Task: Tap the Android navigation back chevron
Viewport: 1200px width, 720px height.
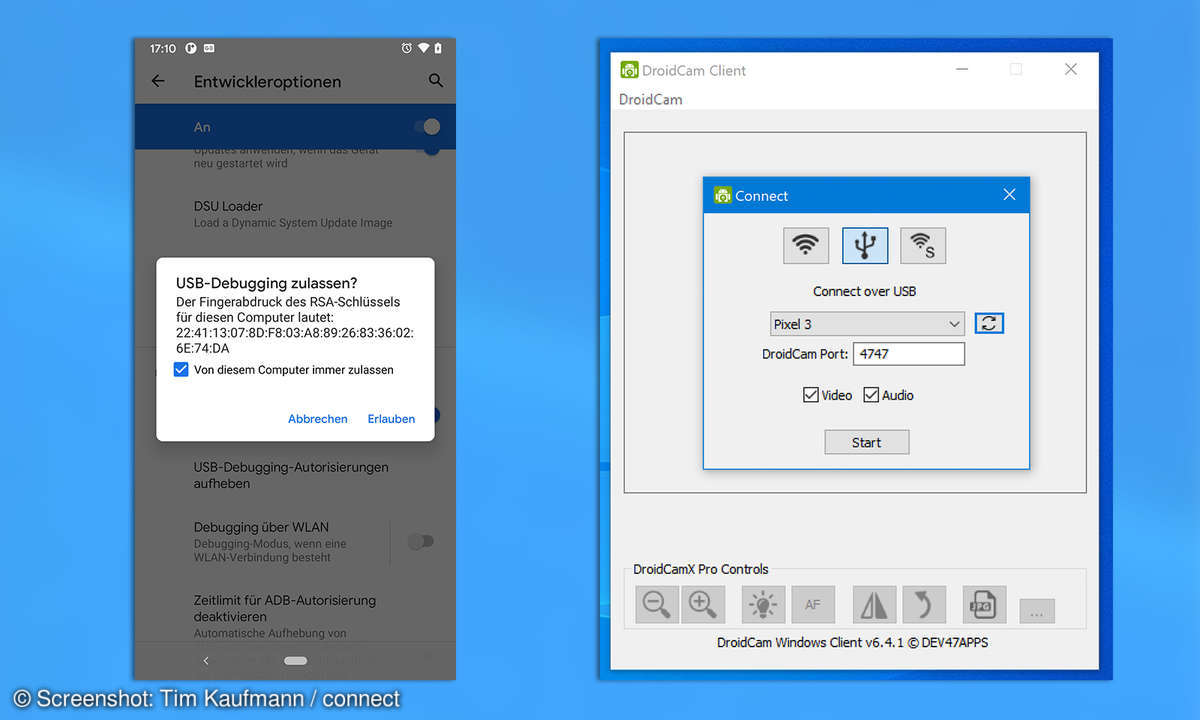Action: pos(206,661)
